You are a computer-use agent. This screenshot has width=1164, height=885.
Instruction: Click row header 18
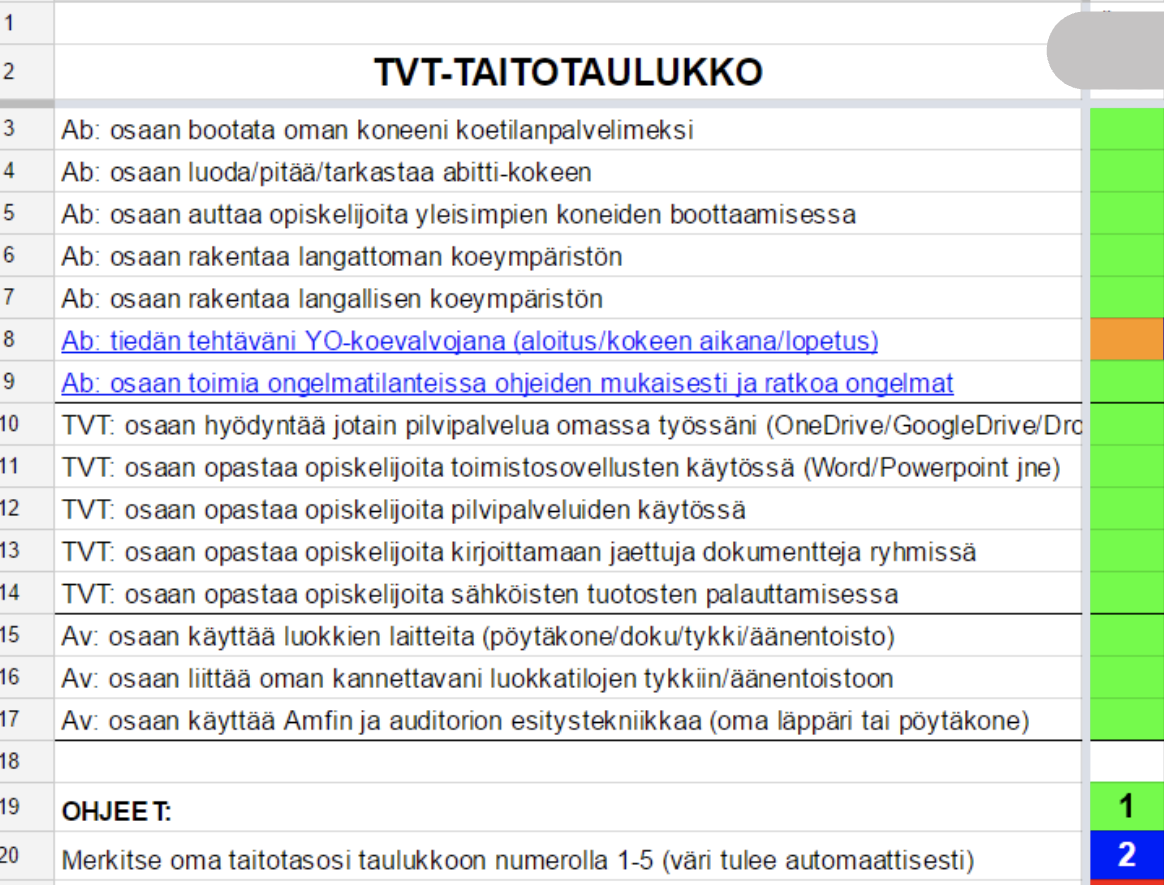point(27,762)
